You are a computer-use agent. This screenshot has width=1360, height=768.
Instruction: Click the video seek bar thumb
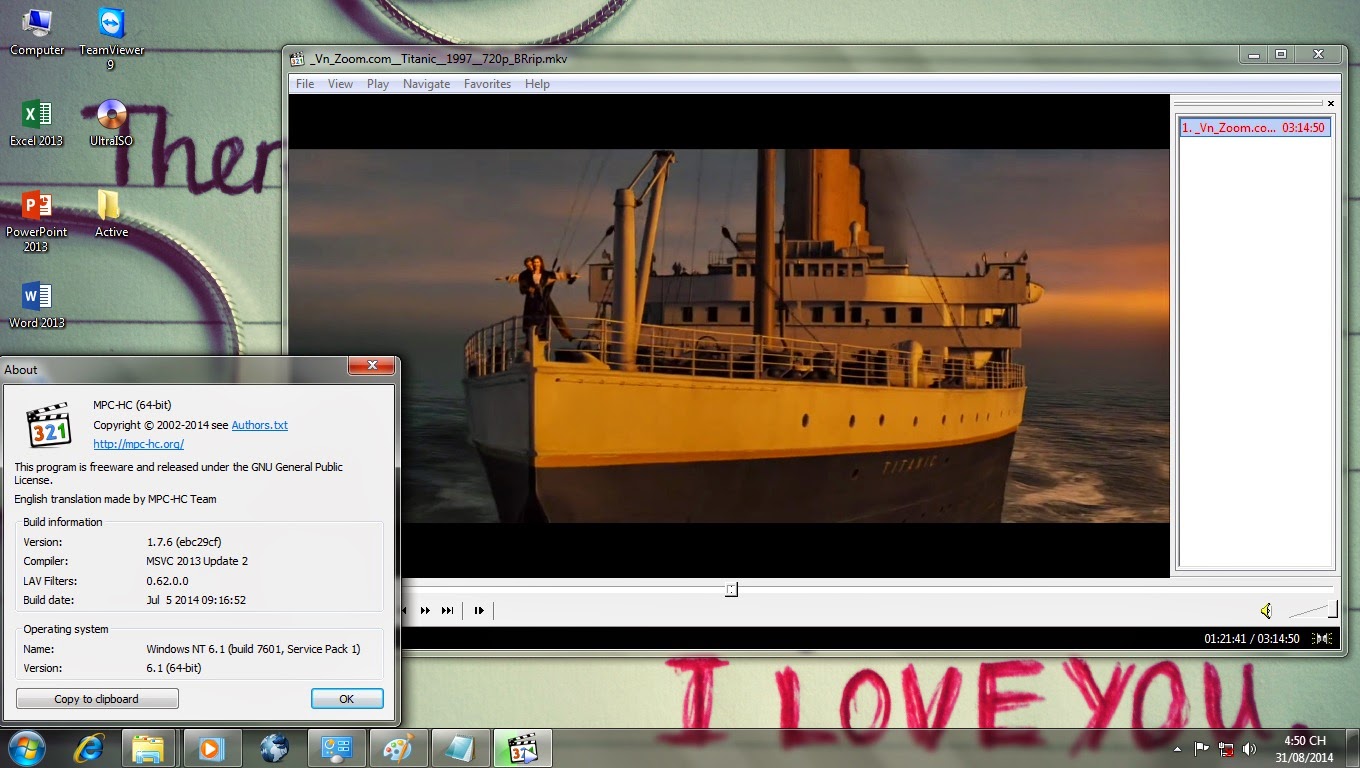click(x=731, y=590)
